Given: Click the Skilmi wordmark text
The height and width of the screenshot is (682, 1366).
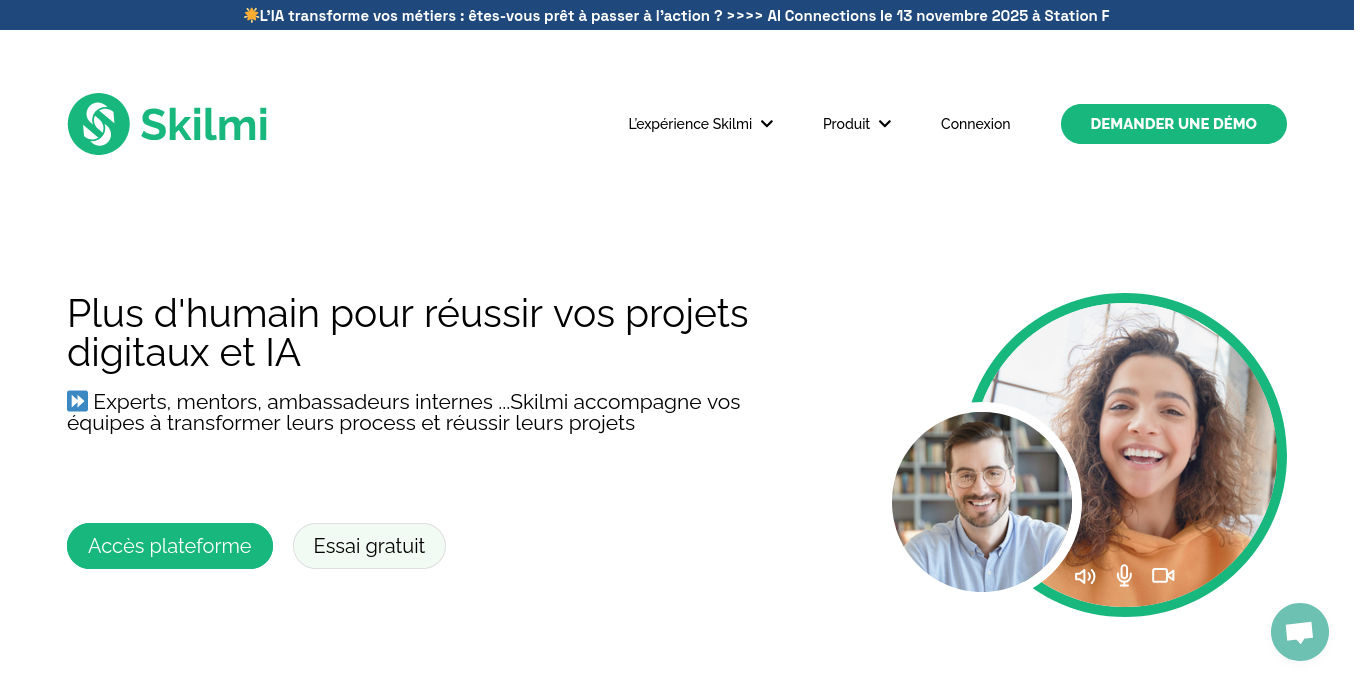Looking at the screenshot, I should click(203, 123).
